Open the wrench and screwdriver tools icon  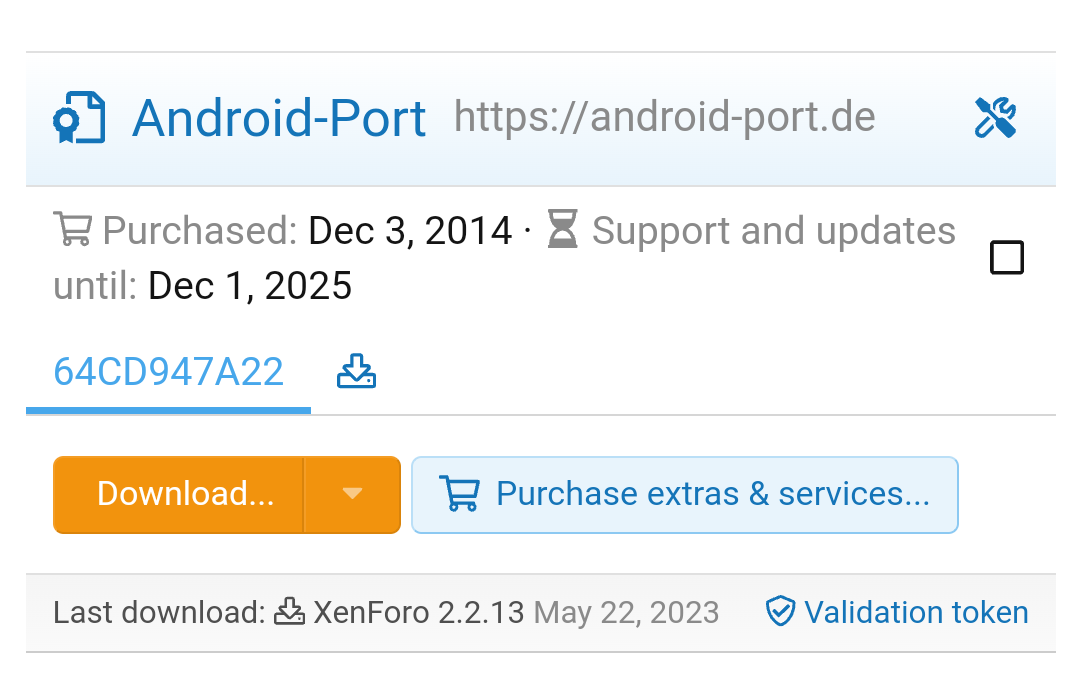pos(995,118)
